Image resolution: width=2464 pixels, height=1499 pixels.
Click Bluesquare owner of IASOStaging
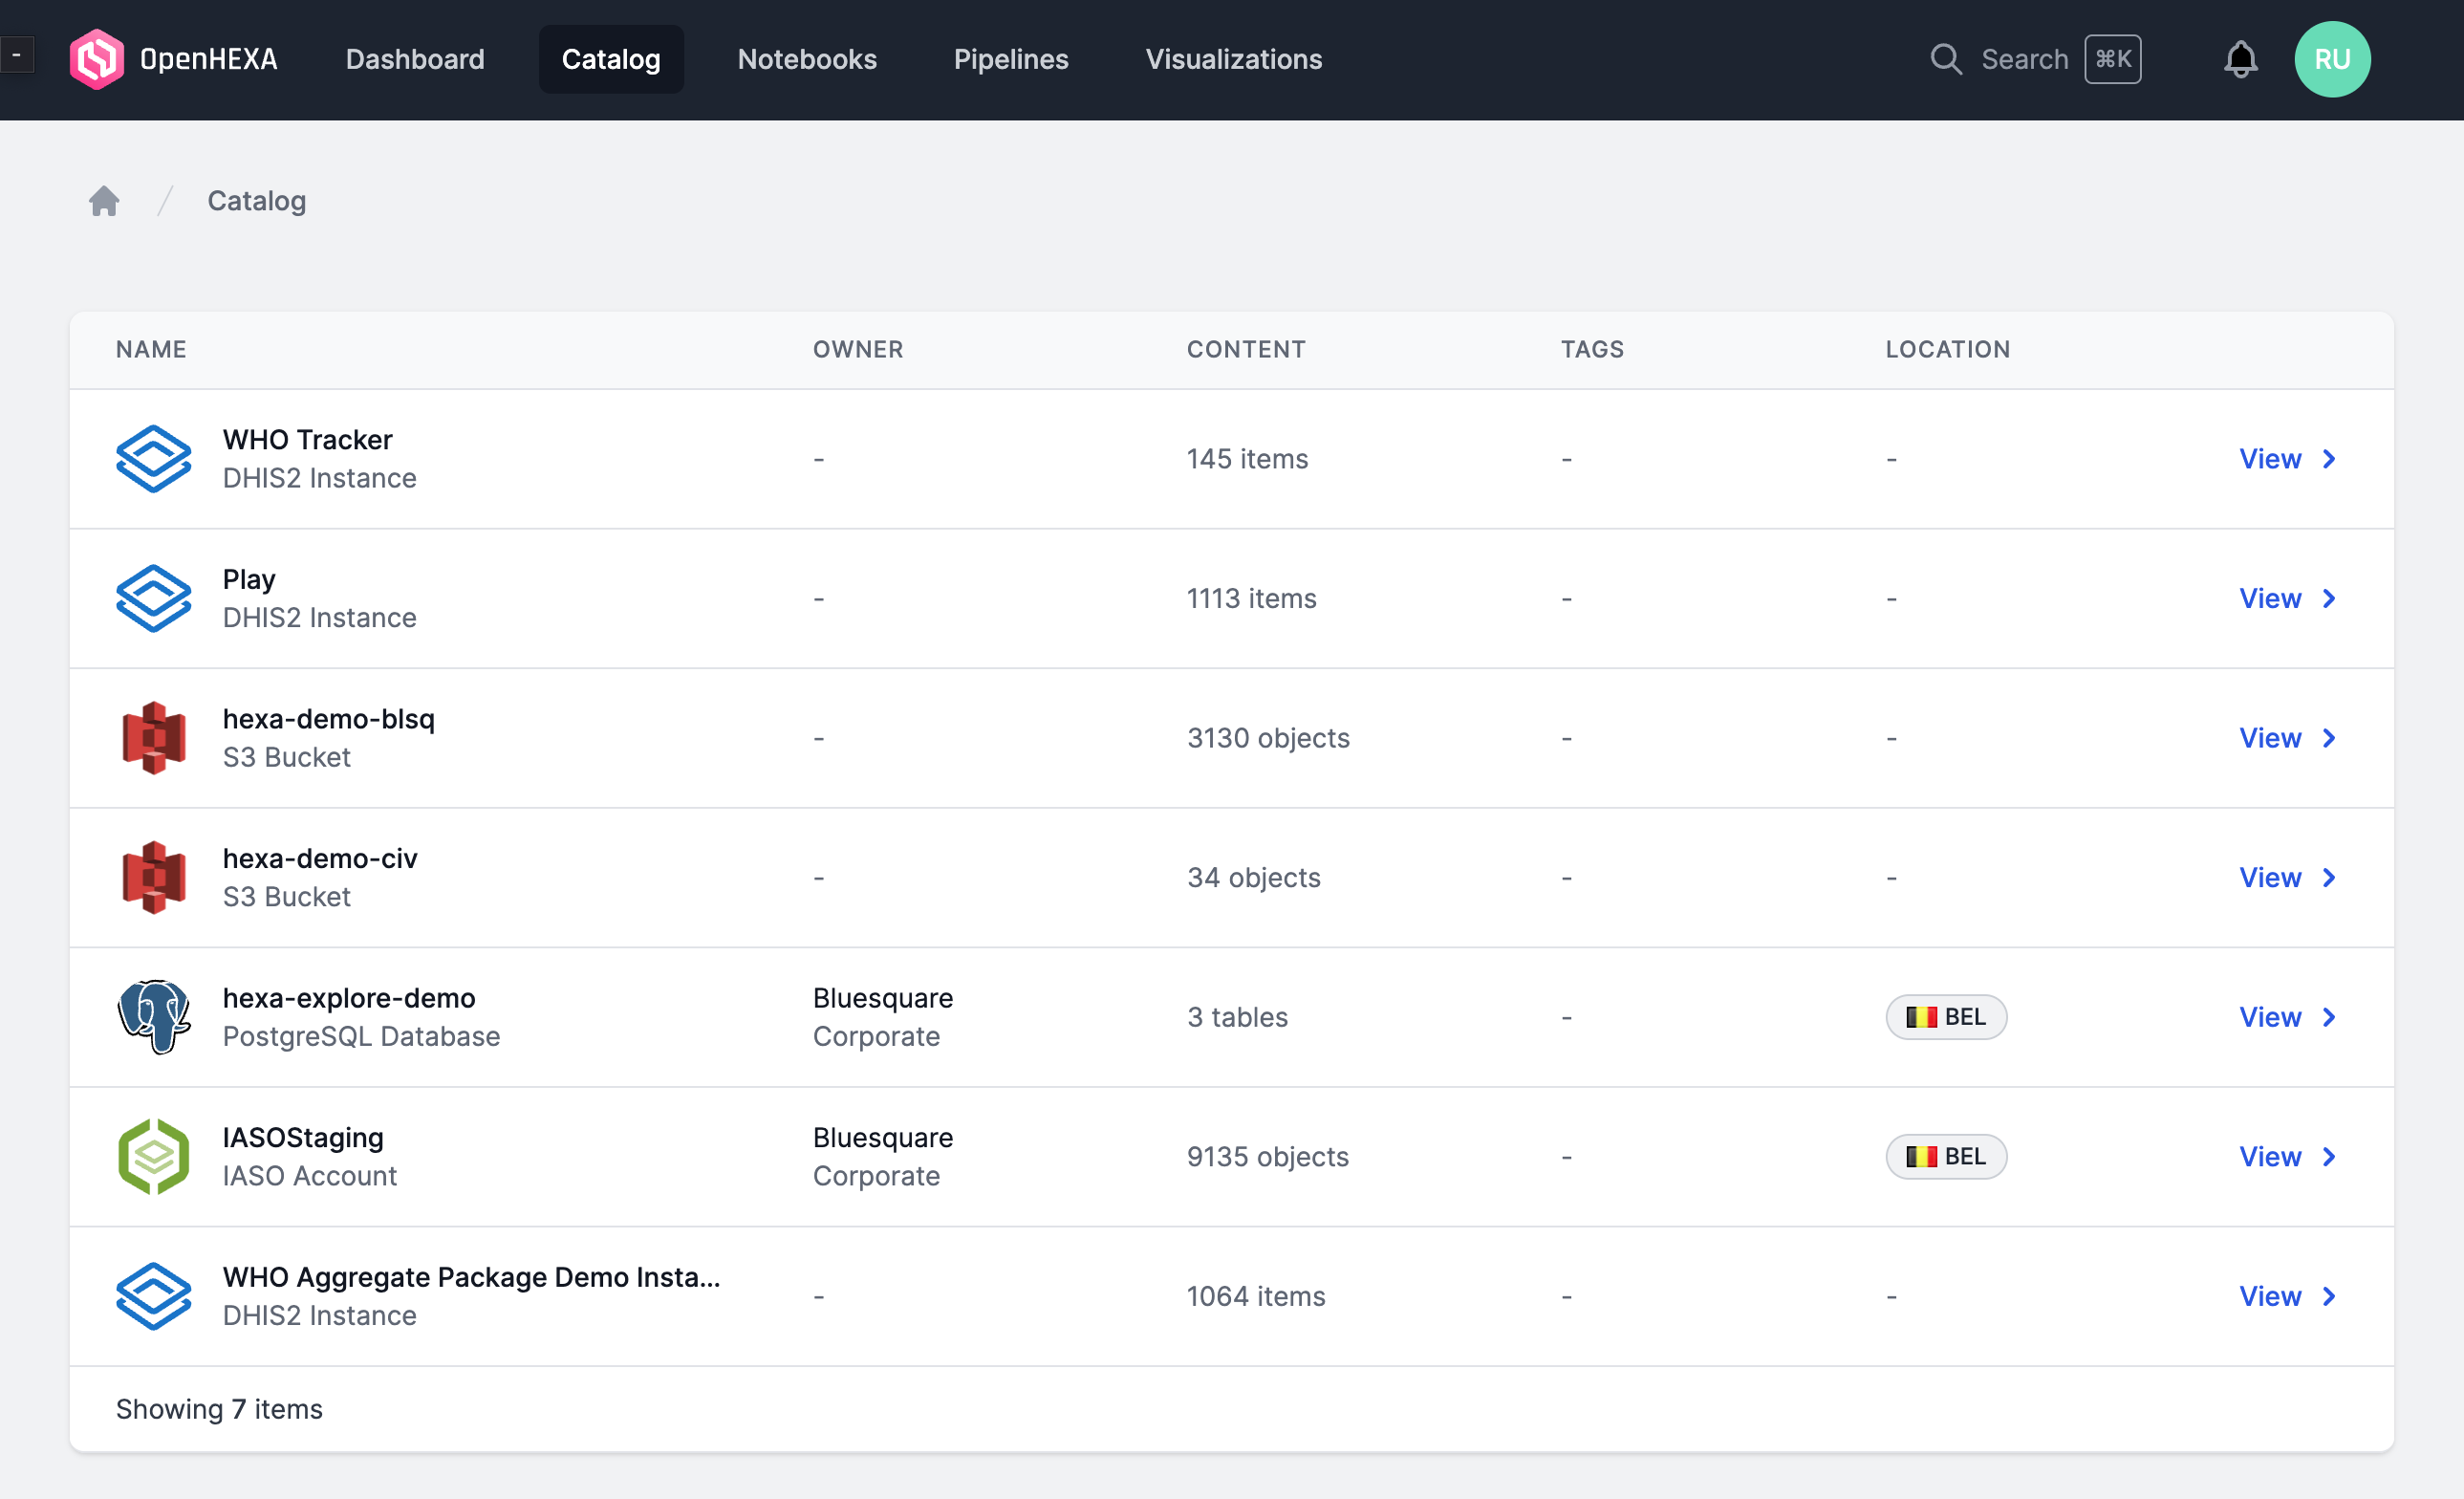[883, 1138]
